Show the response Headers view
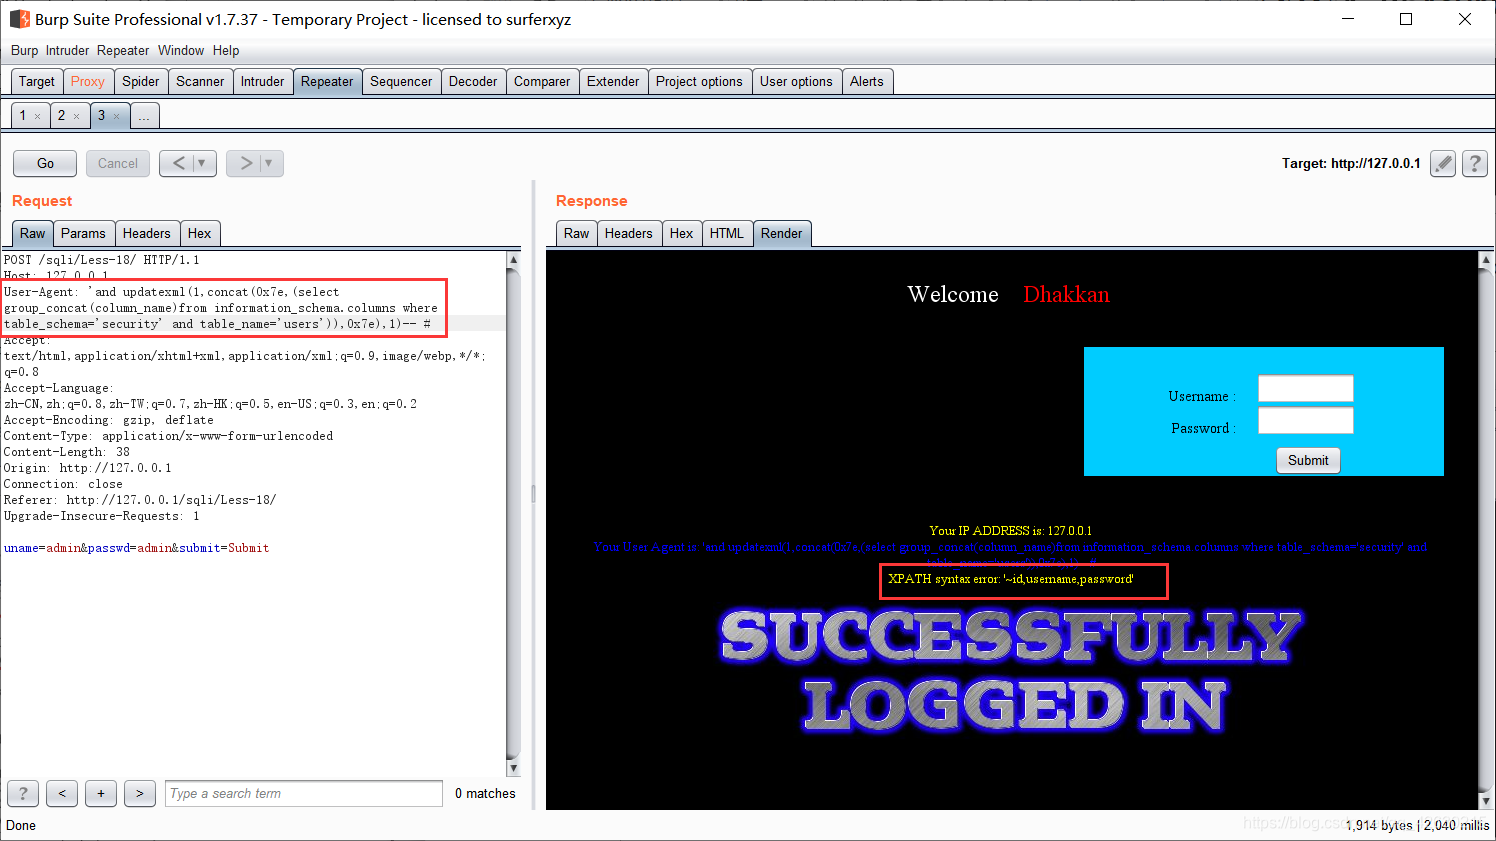 tap(629, 233)
